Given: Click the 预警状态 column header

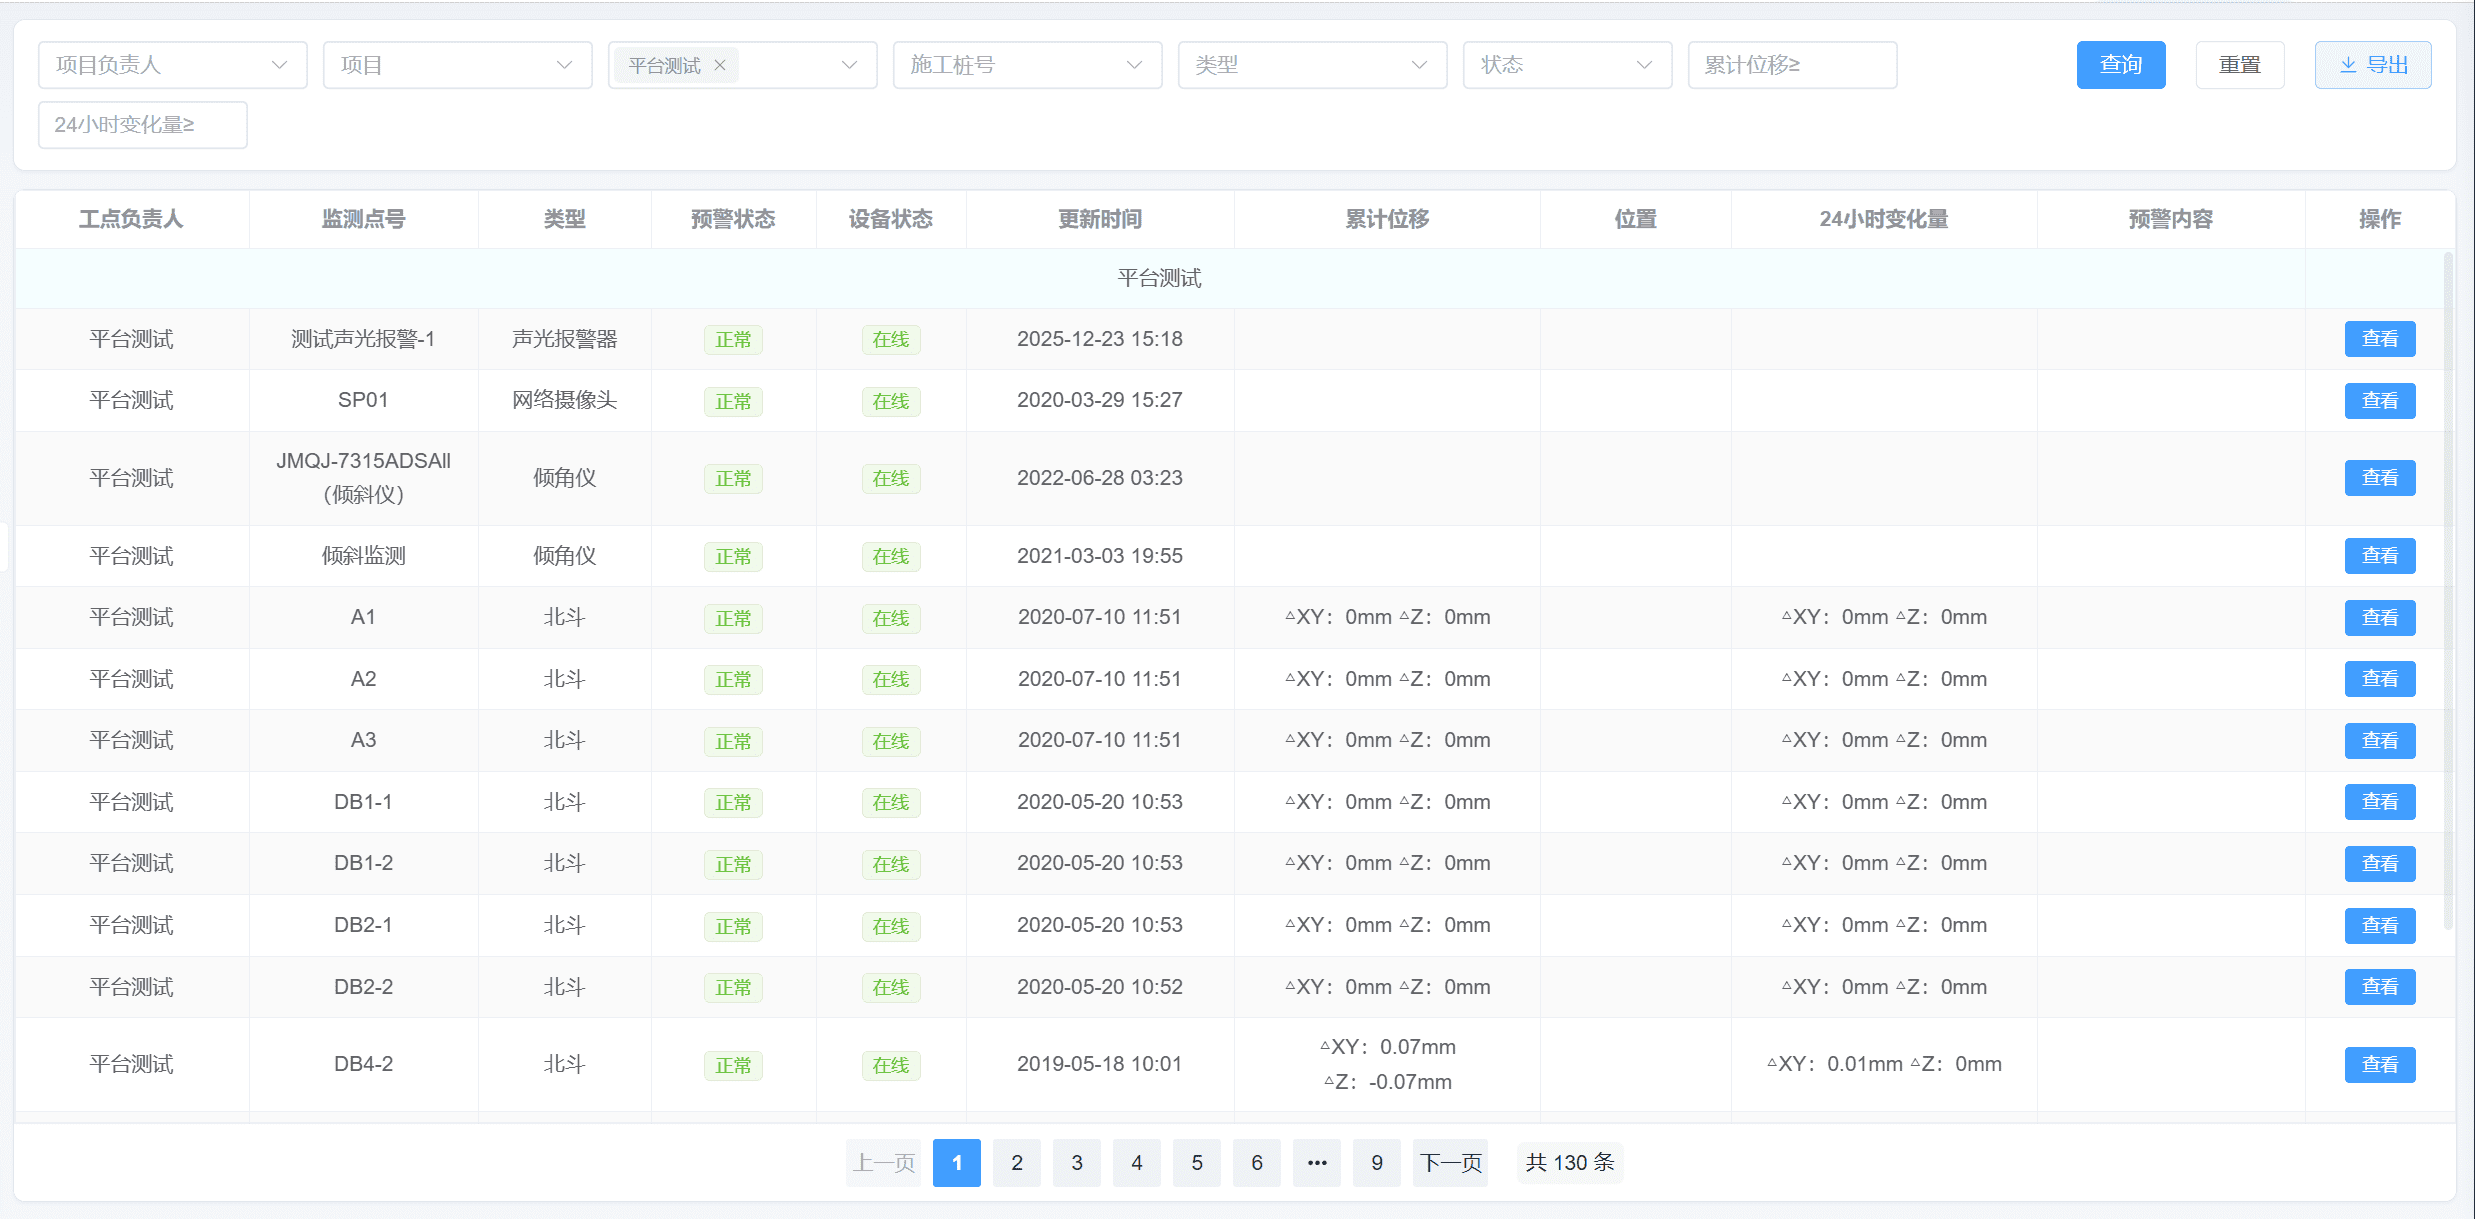Looking at the screenshot, I should coord(733,219).
